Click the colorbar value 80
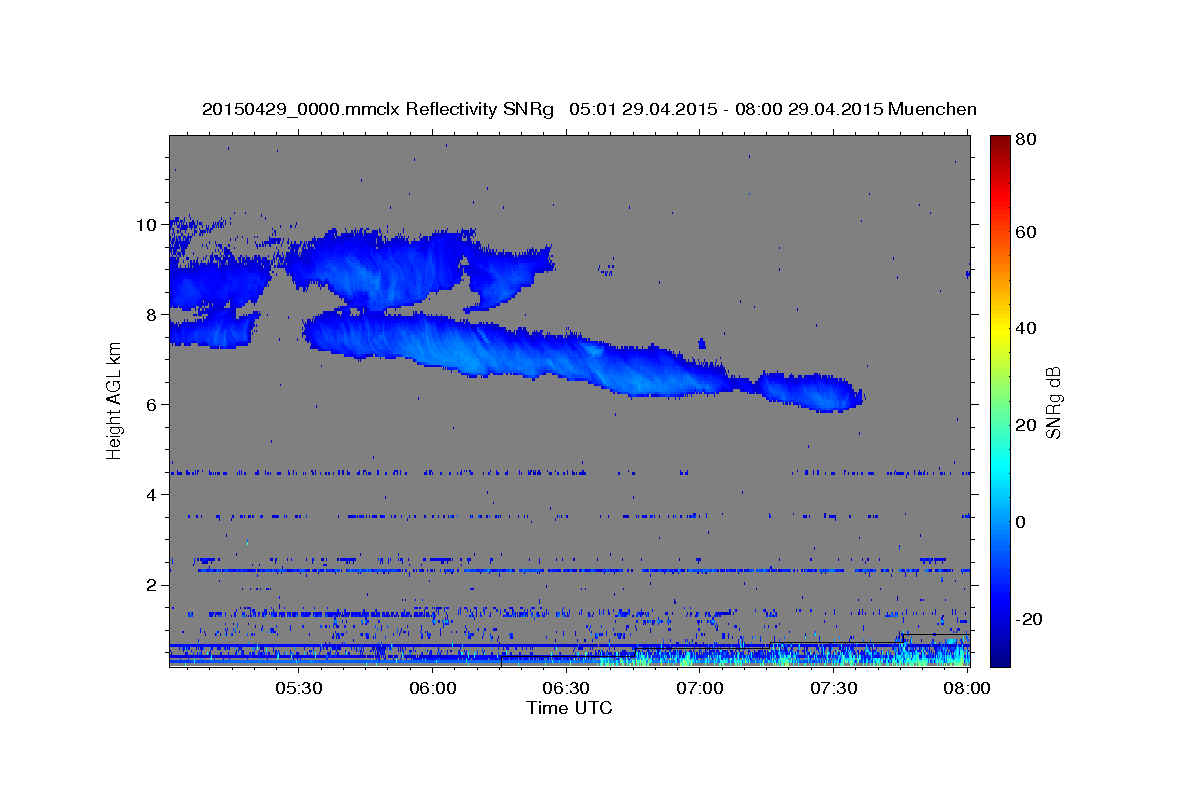This screenshot has height=800, width=1200. tap(1025, 140)
